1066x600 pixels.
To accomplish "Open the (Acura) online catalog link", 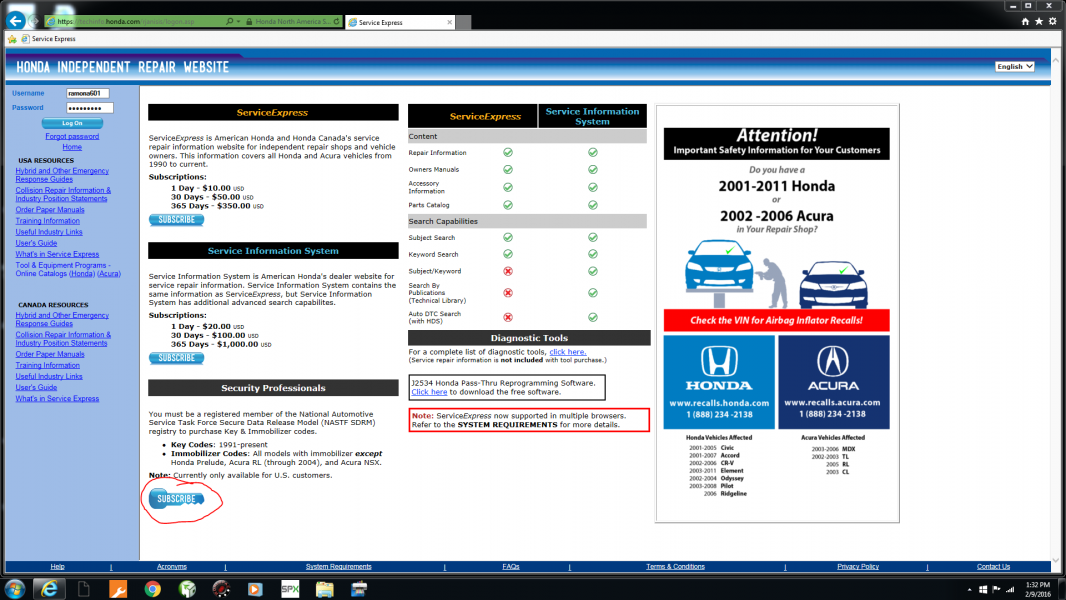I will tap(109, 274).
